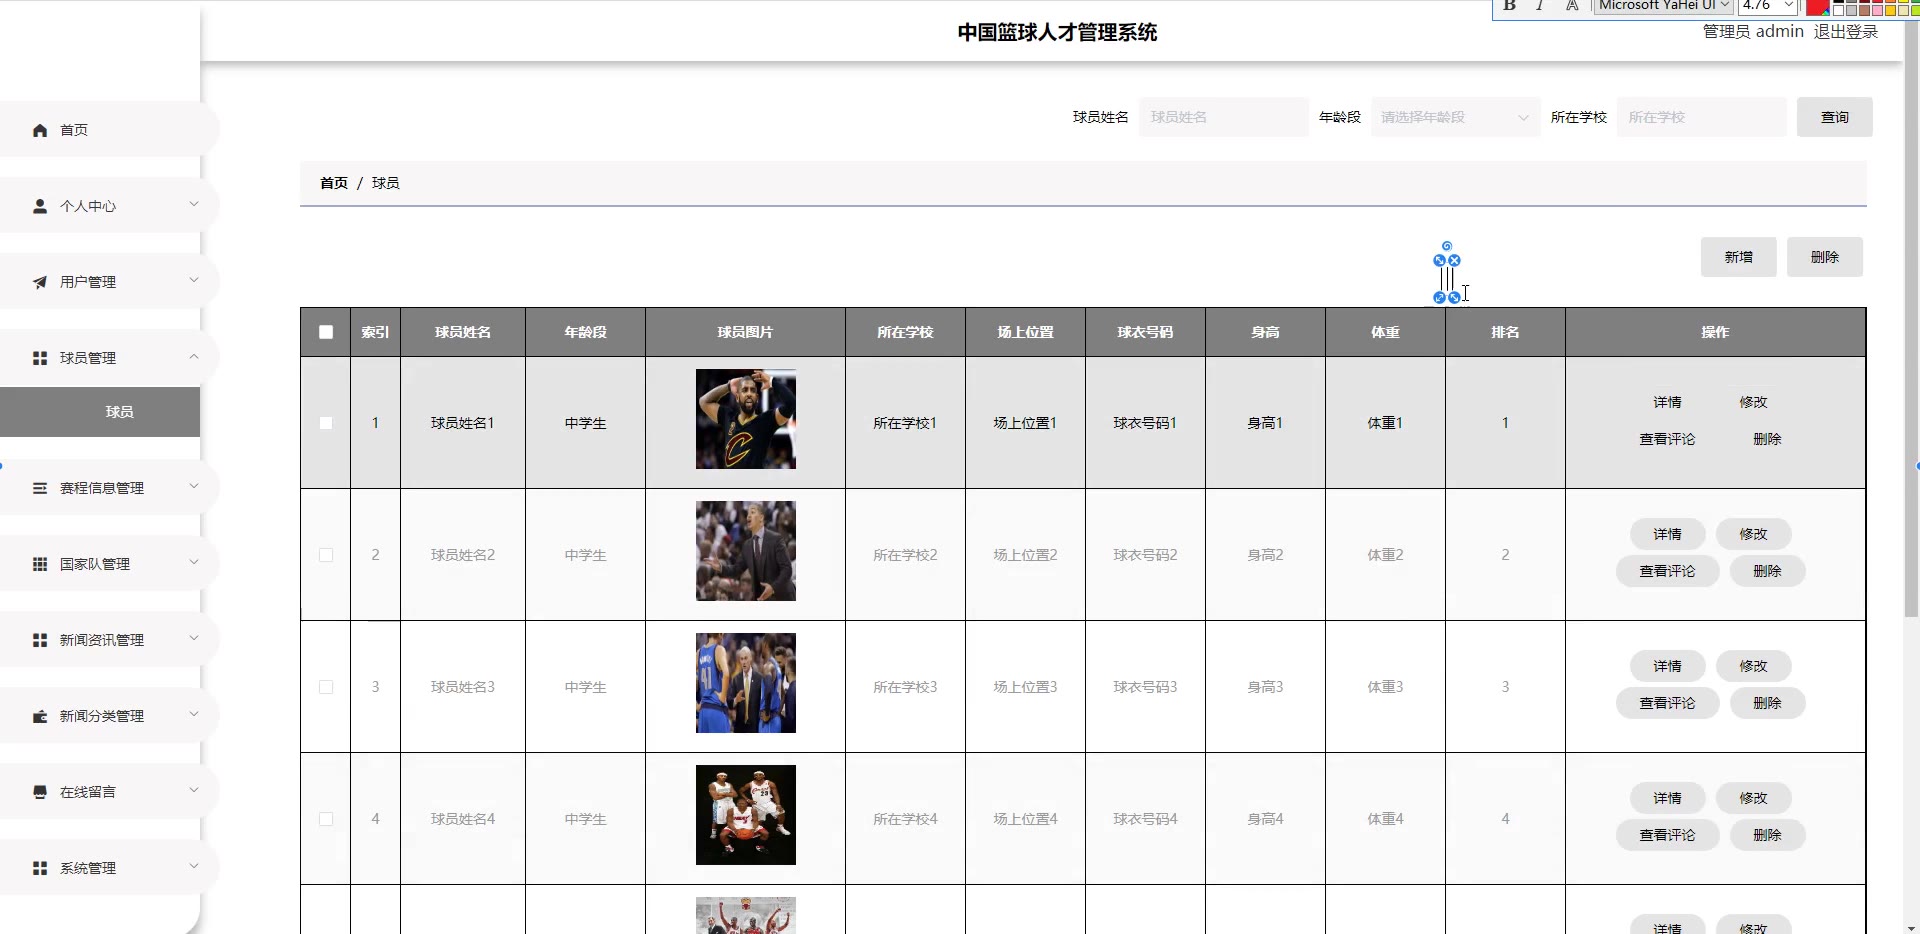
Task: Click the 查询 search button
Action: coord(1834,117)
